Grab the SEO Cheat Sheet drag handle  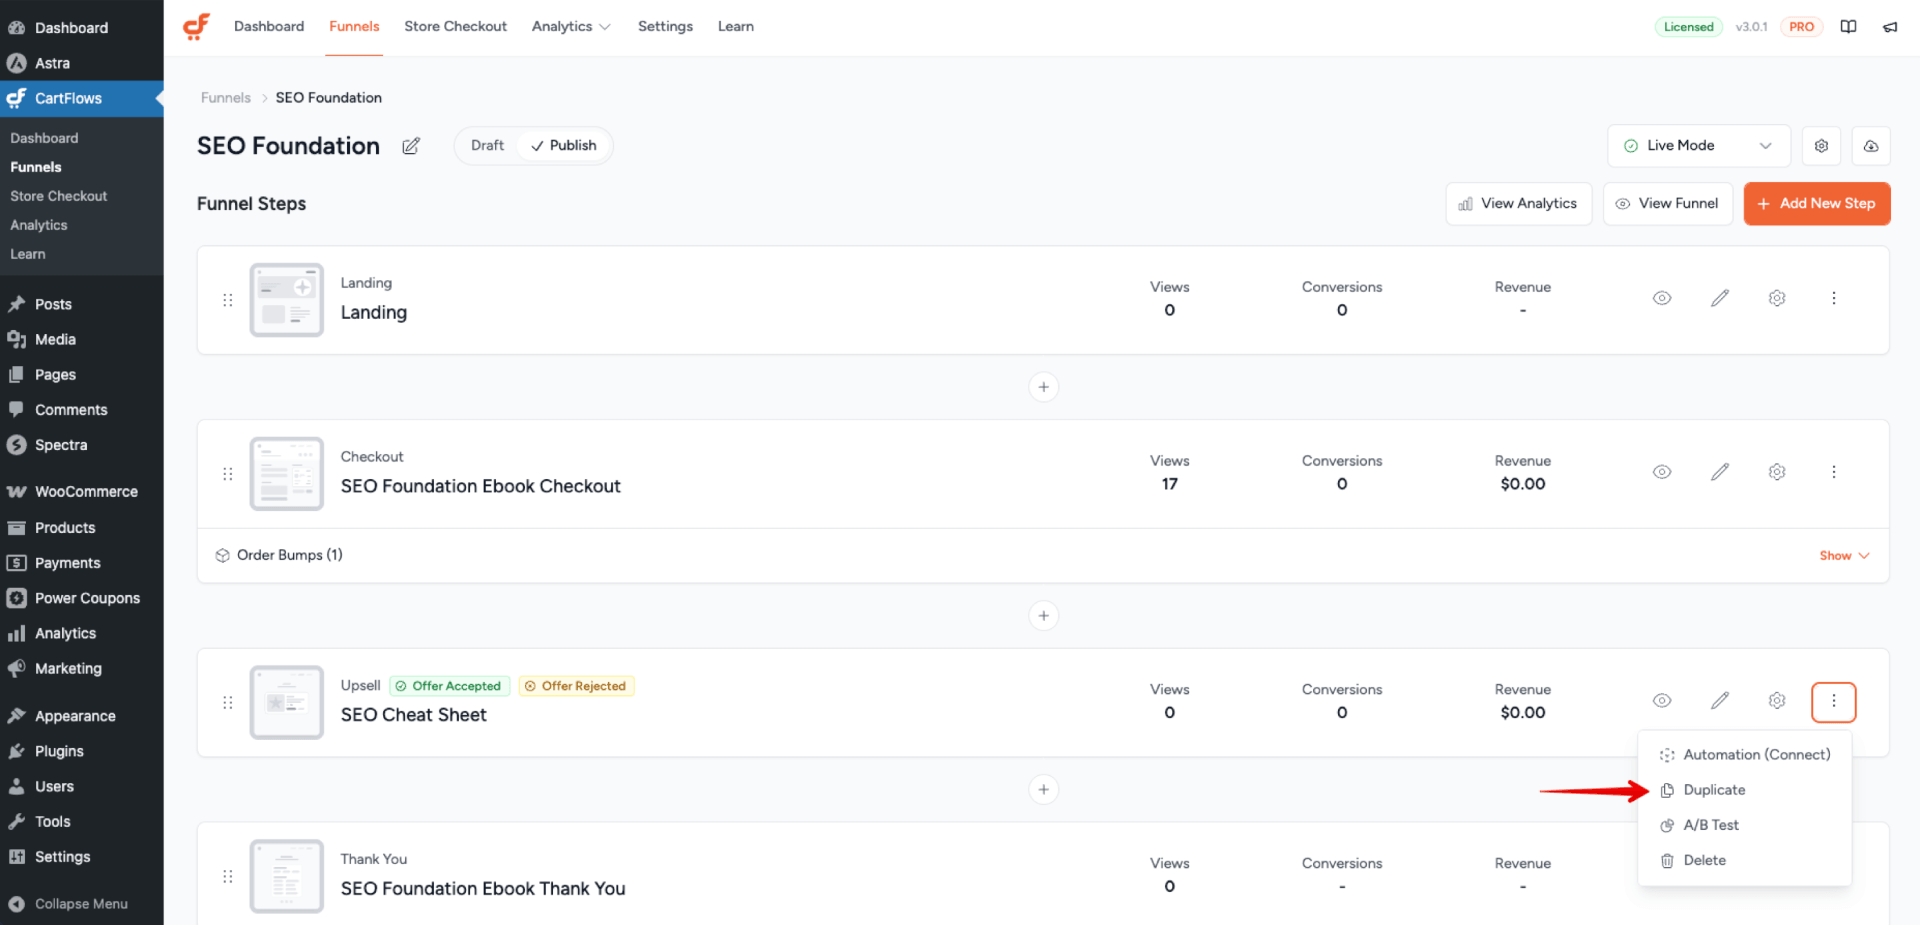[x=228, y=703]
